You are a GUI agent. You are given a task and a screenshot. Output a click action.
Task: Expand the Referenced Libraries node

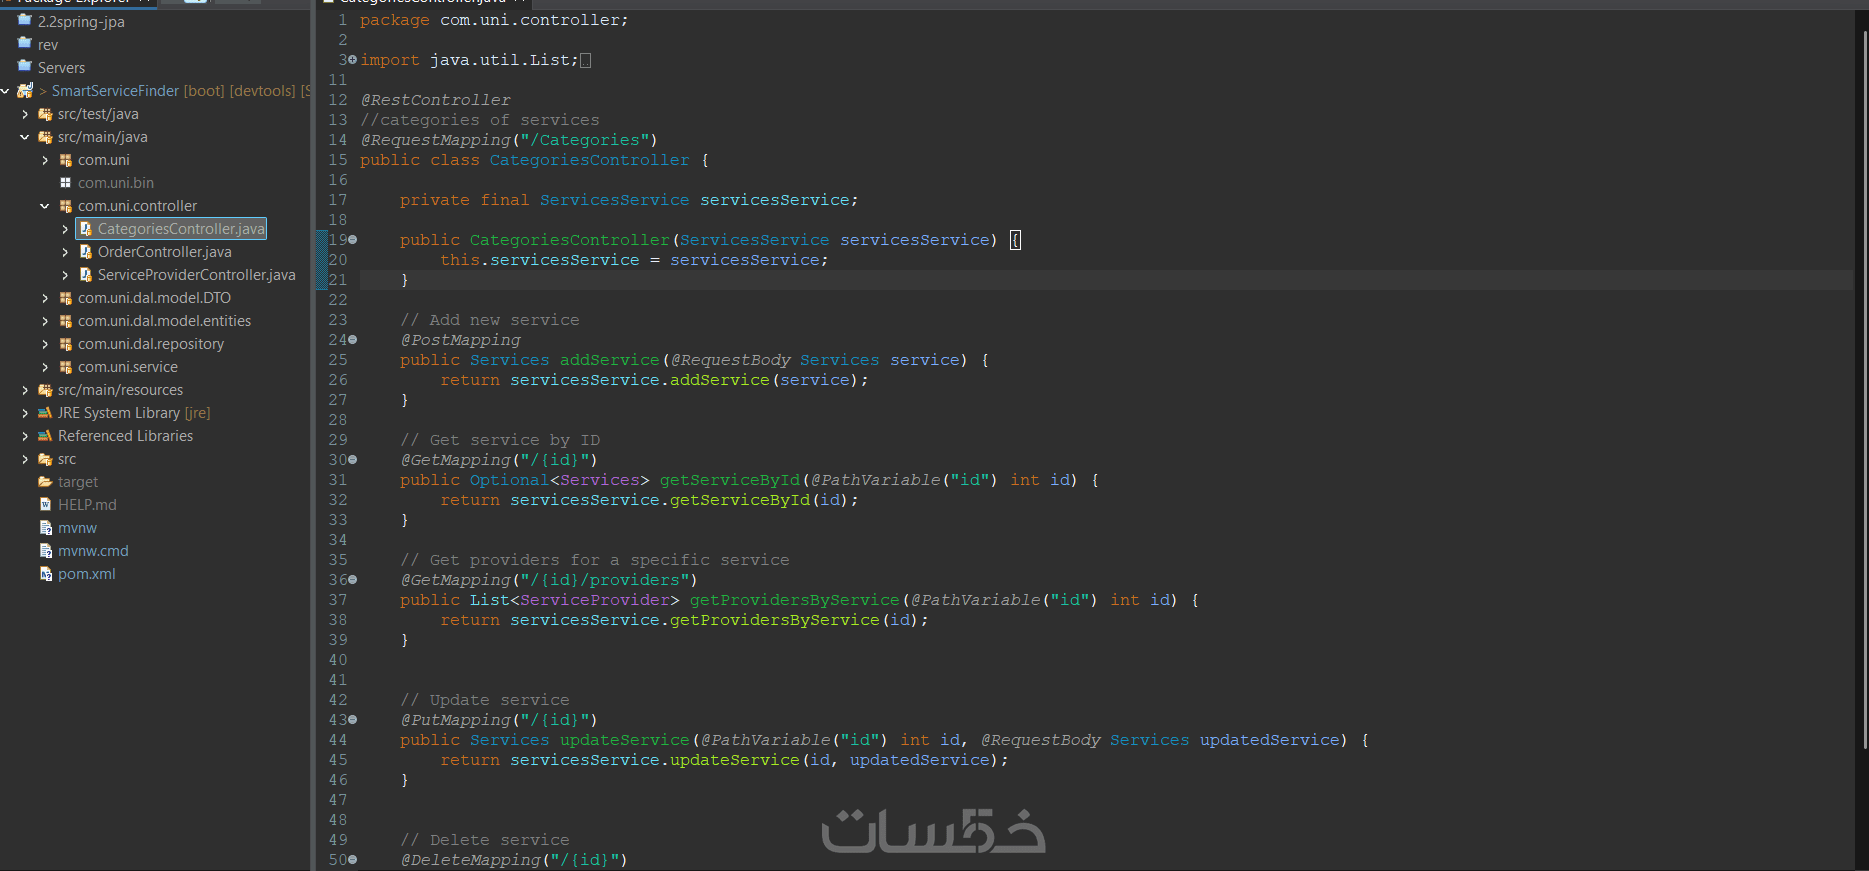coord(25,436)
